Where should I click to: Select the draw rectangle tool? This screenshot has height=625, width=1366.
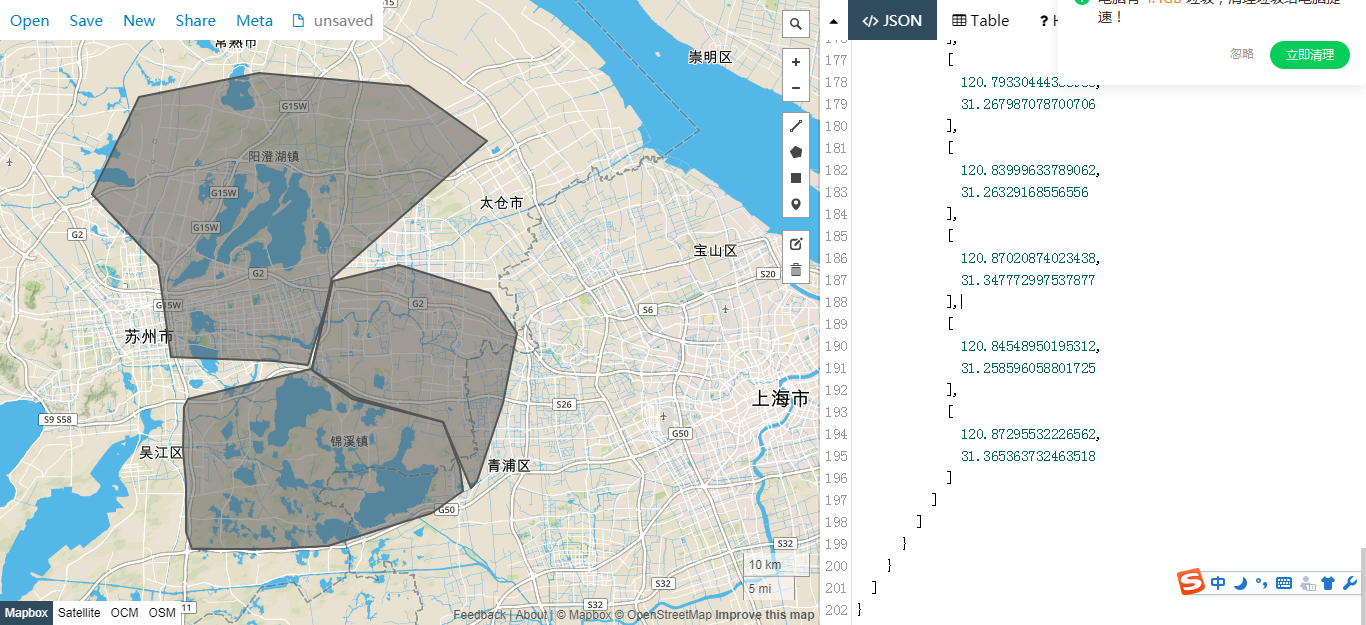point(795,177)
